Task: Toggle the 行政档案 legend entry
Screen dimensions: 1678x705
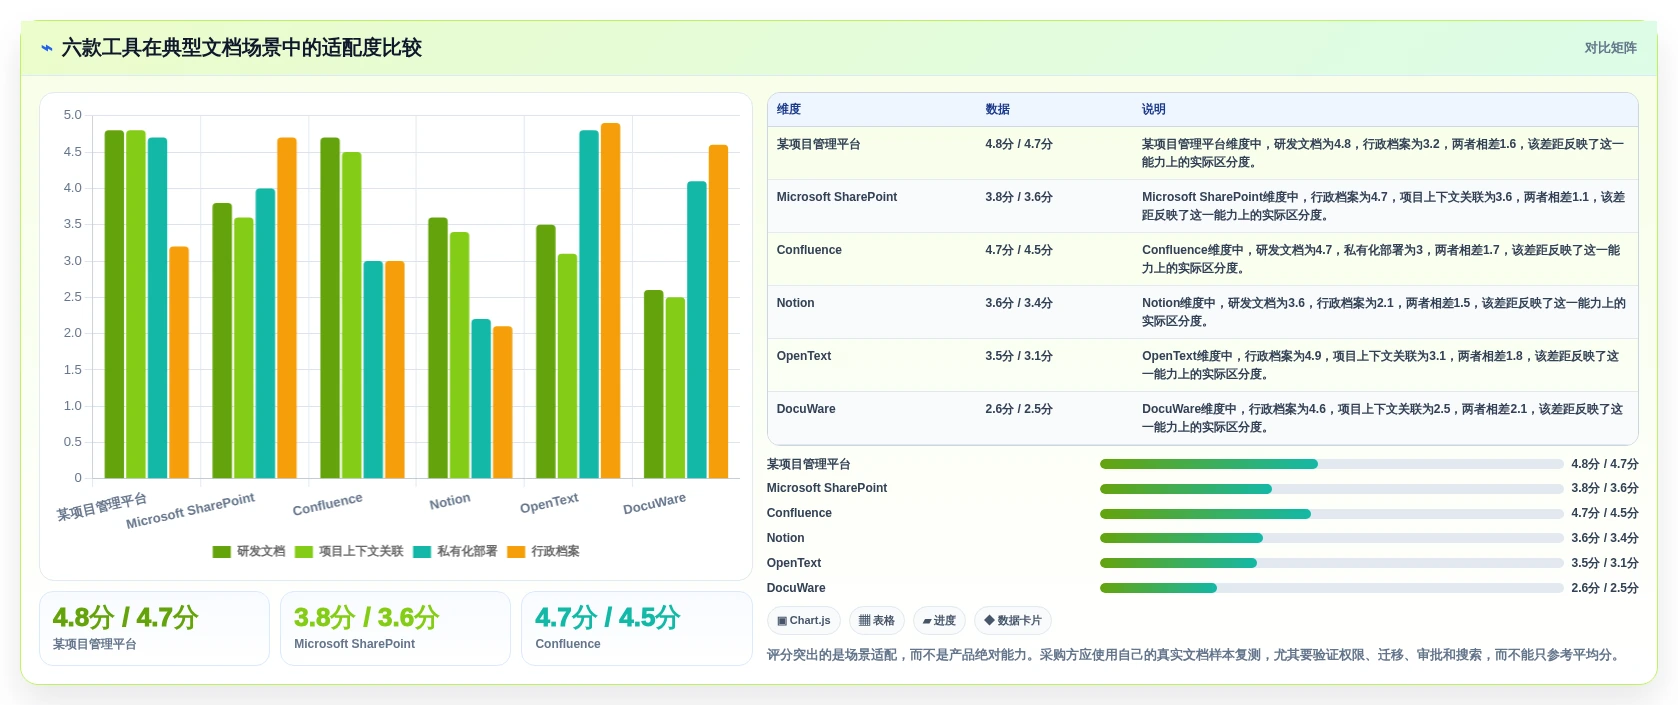Action: (x=543, y=552)
